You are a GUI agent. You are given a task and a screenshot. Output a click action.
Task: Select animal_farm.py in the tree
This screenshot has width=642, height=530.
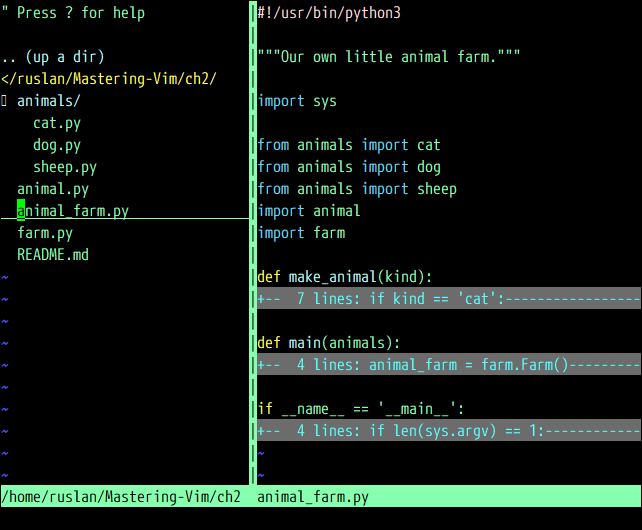72,211
